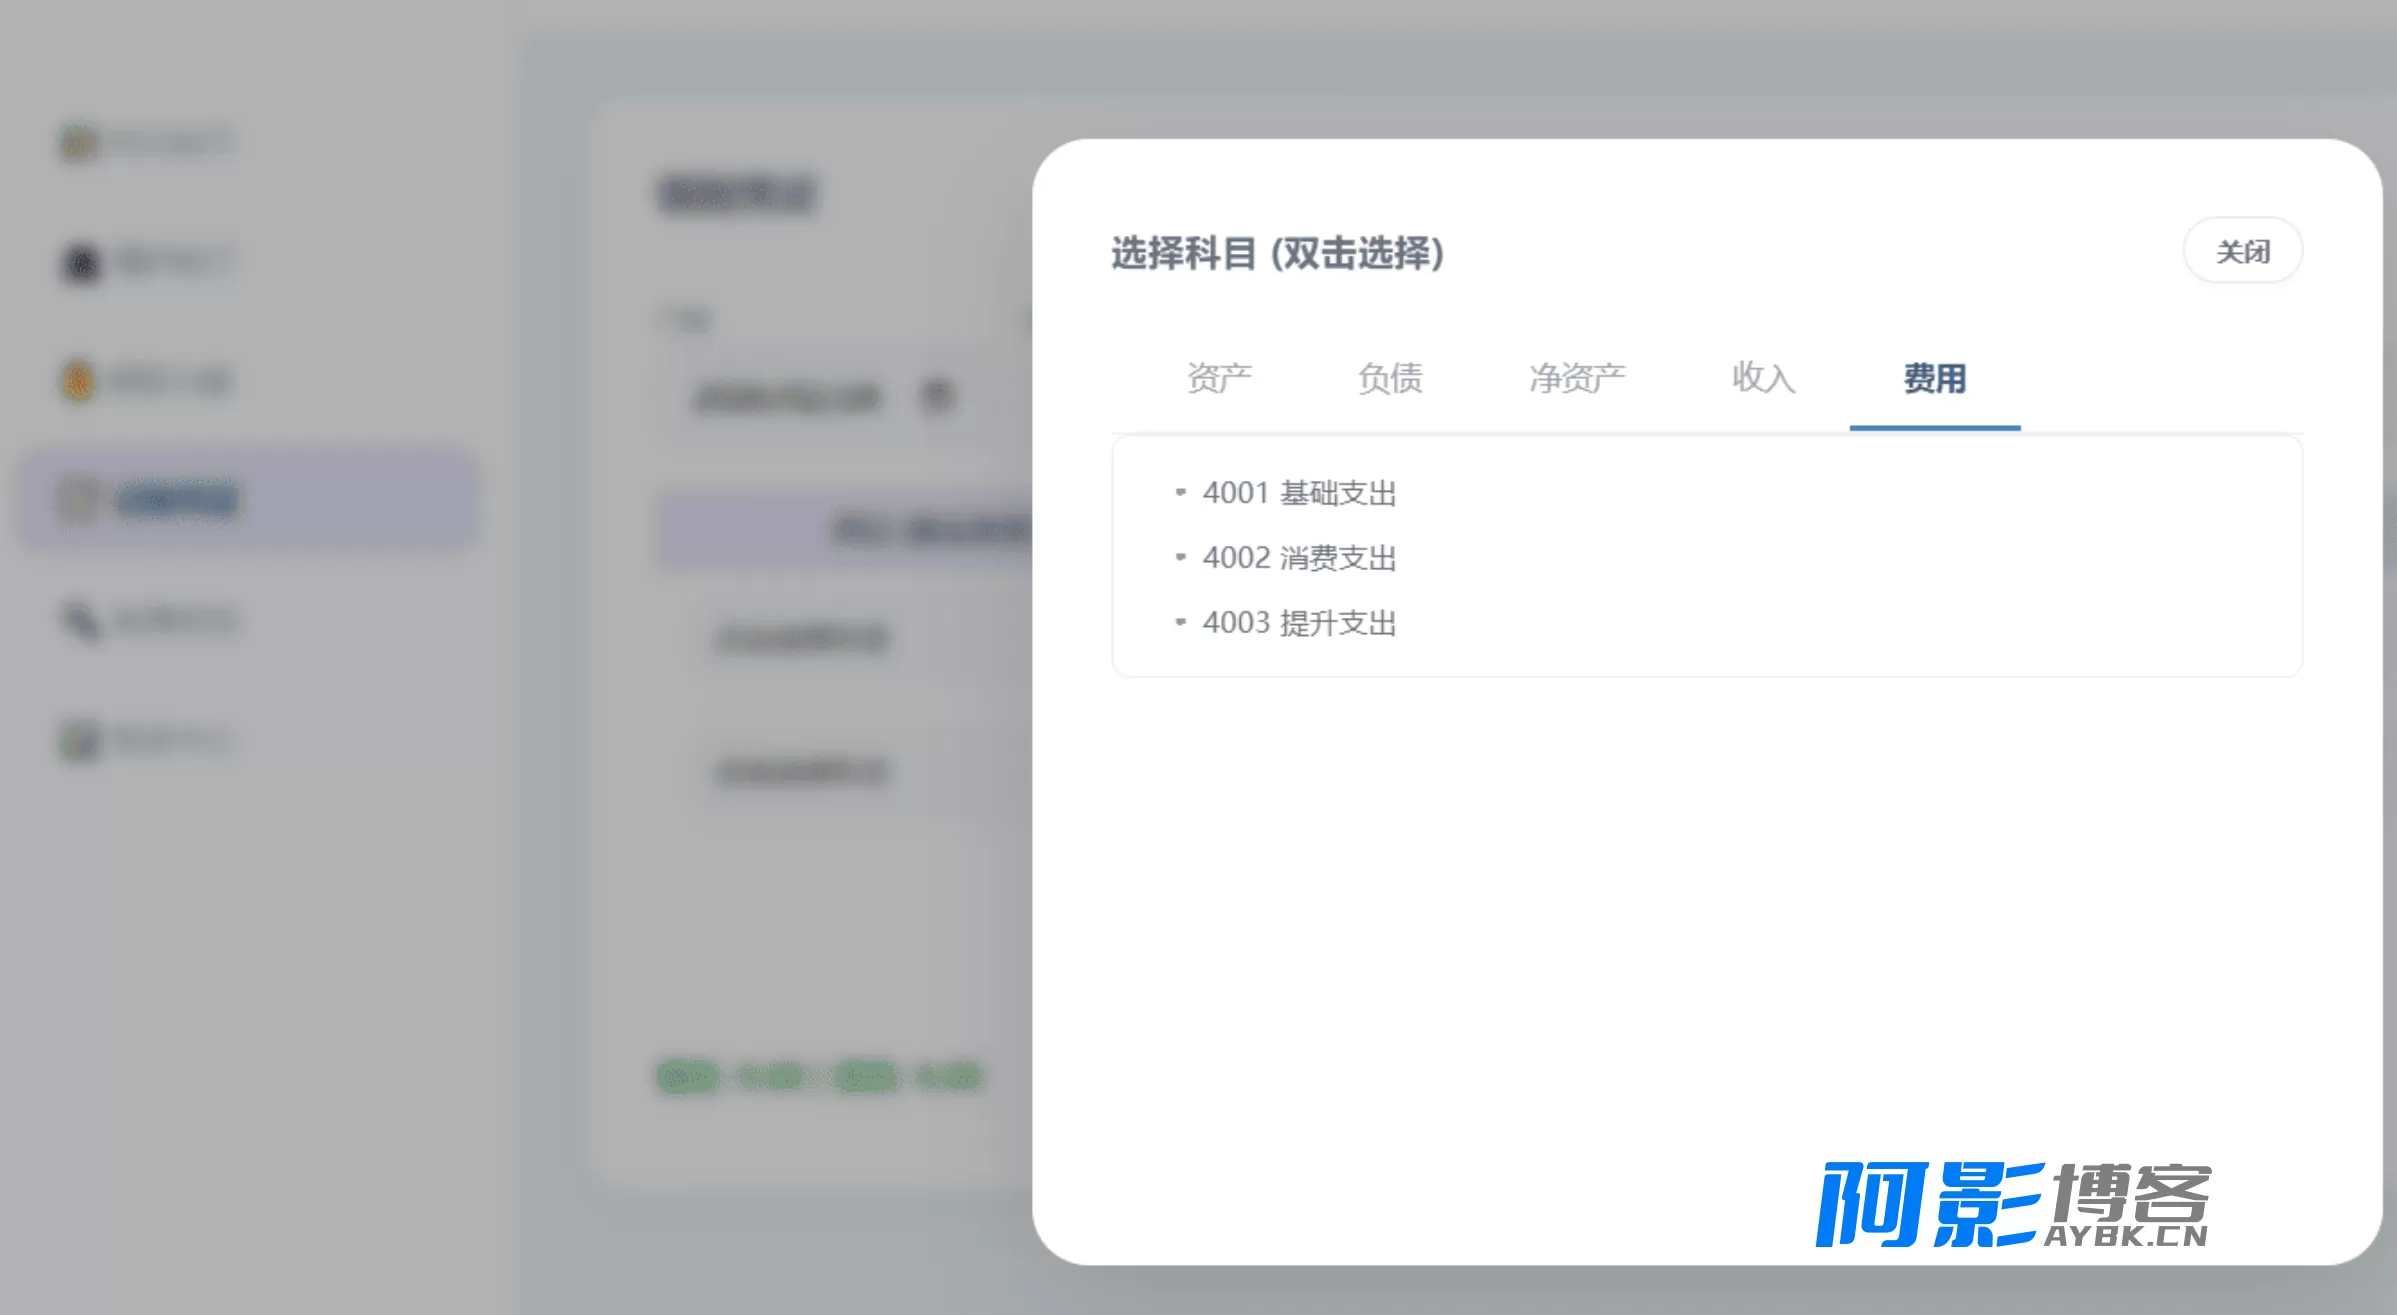Expand the arrow beside 4003 提升支出
2397x1315 pixels.
[1181, 622]
